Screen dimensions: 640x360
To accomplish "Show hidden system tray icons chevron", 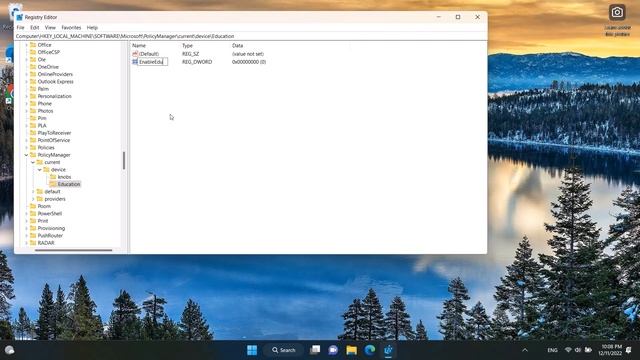I will coord(525,350).
